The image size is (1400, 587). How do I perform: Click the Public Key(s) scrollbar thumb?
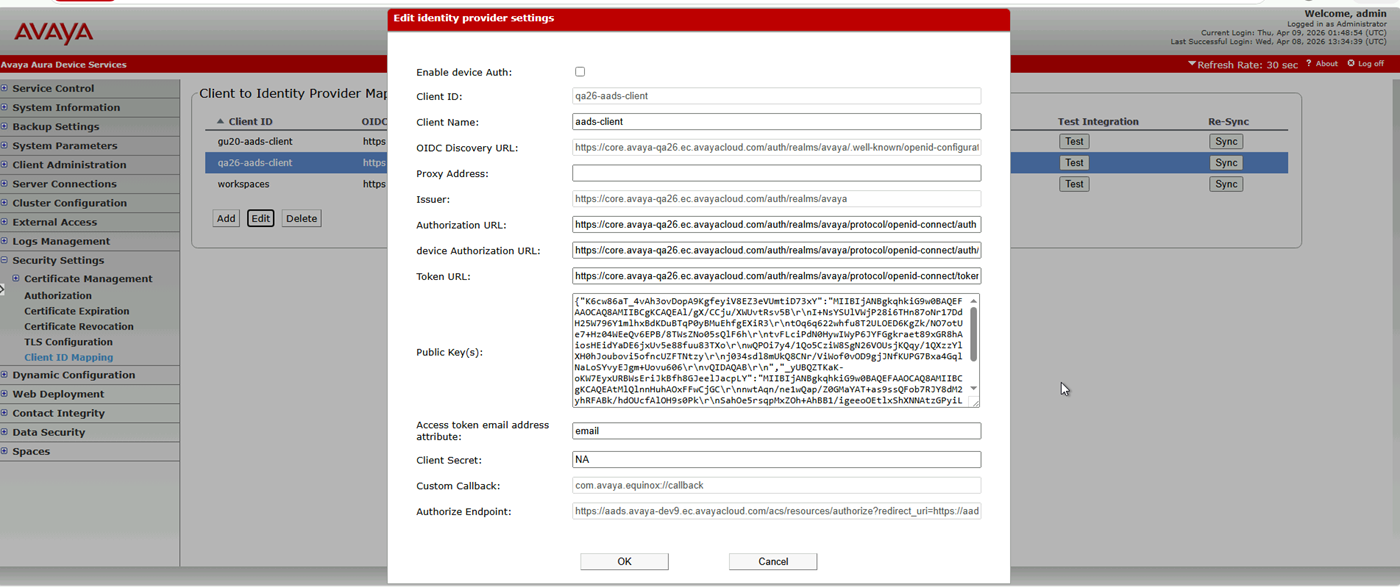[974, 334]
